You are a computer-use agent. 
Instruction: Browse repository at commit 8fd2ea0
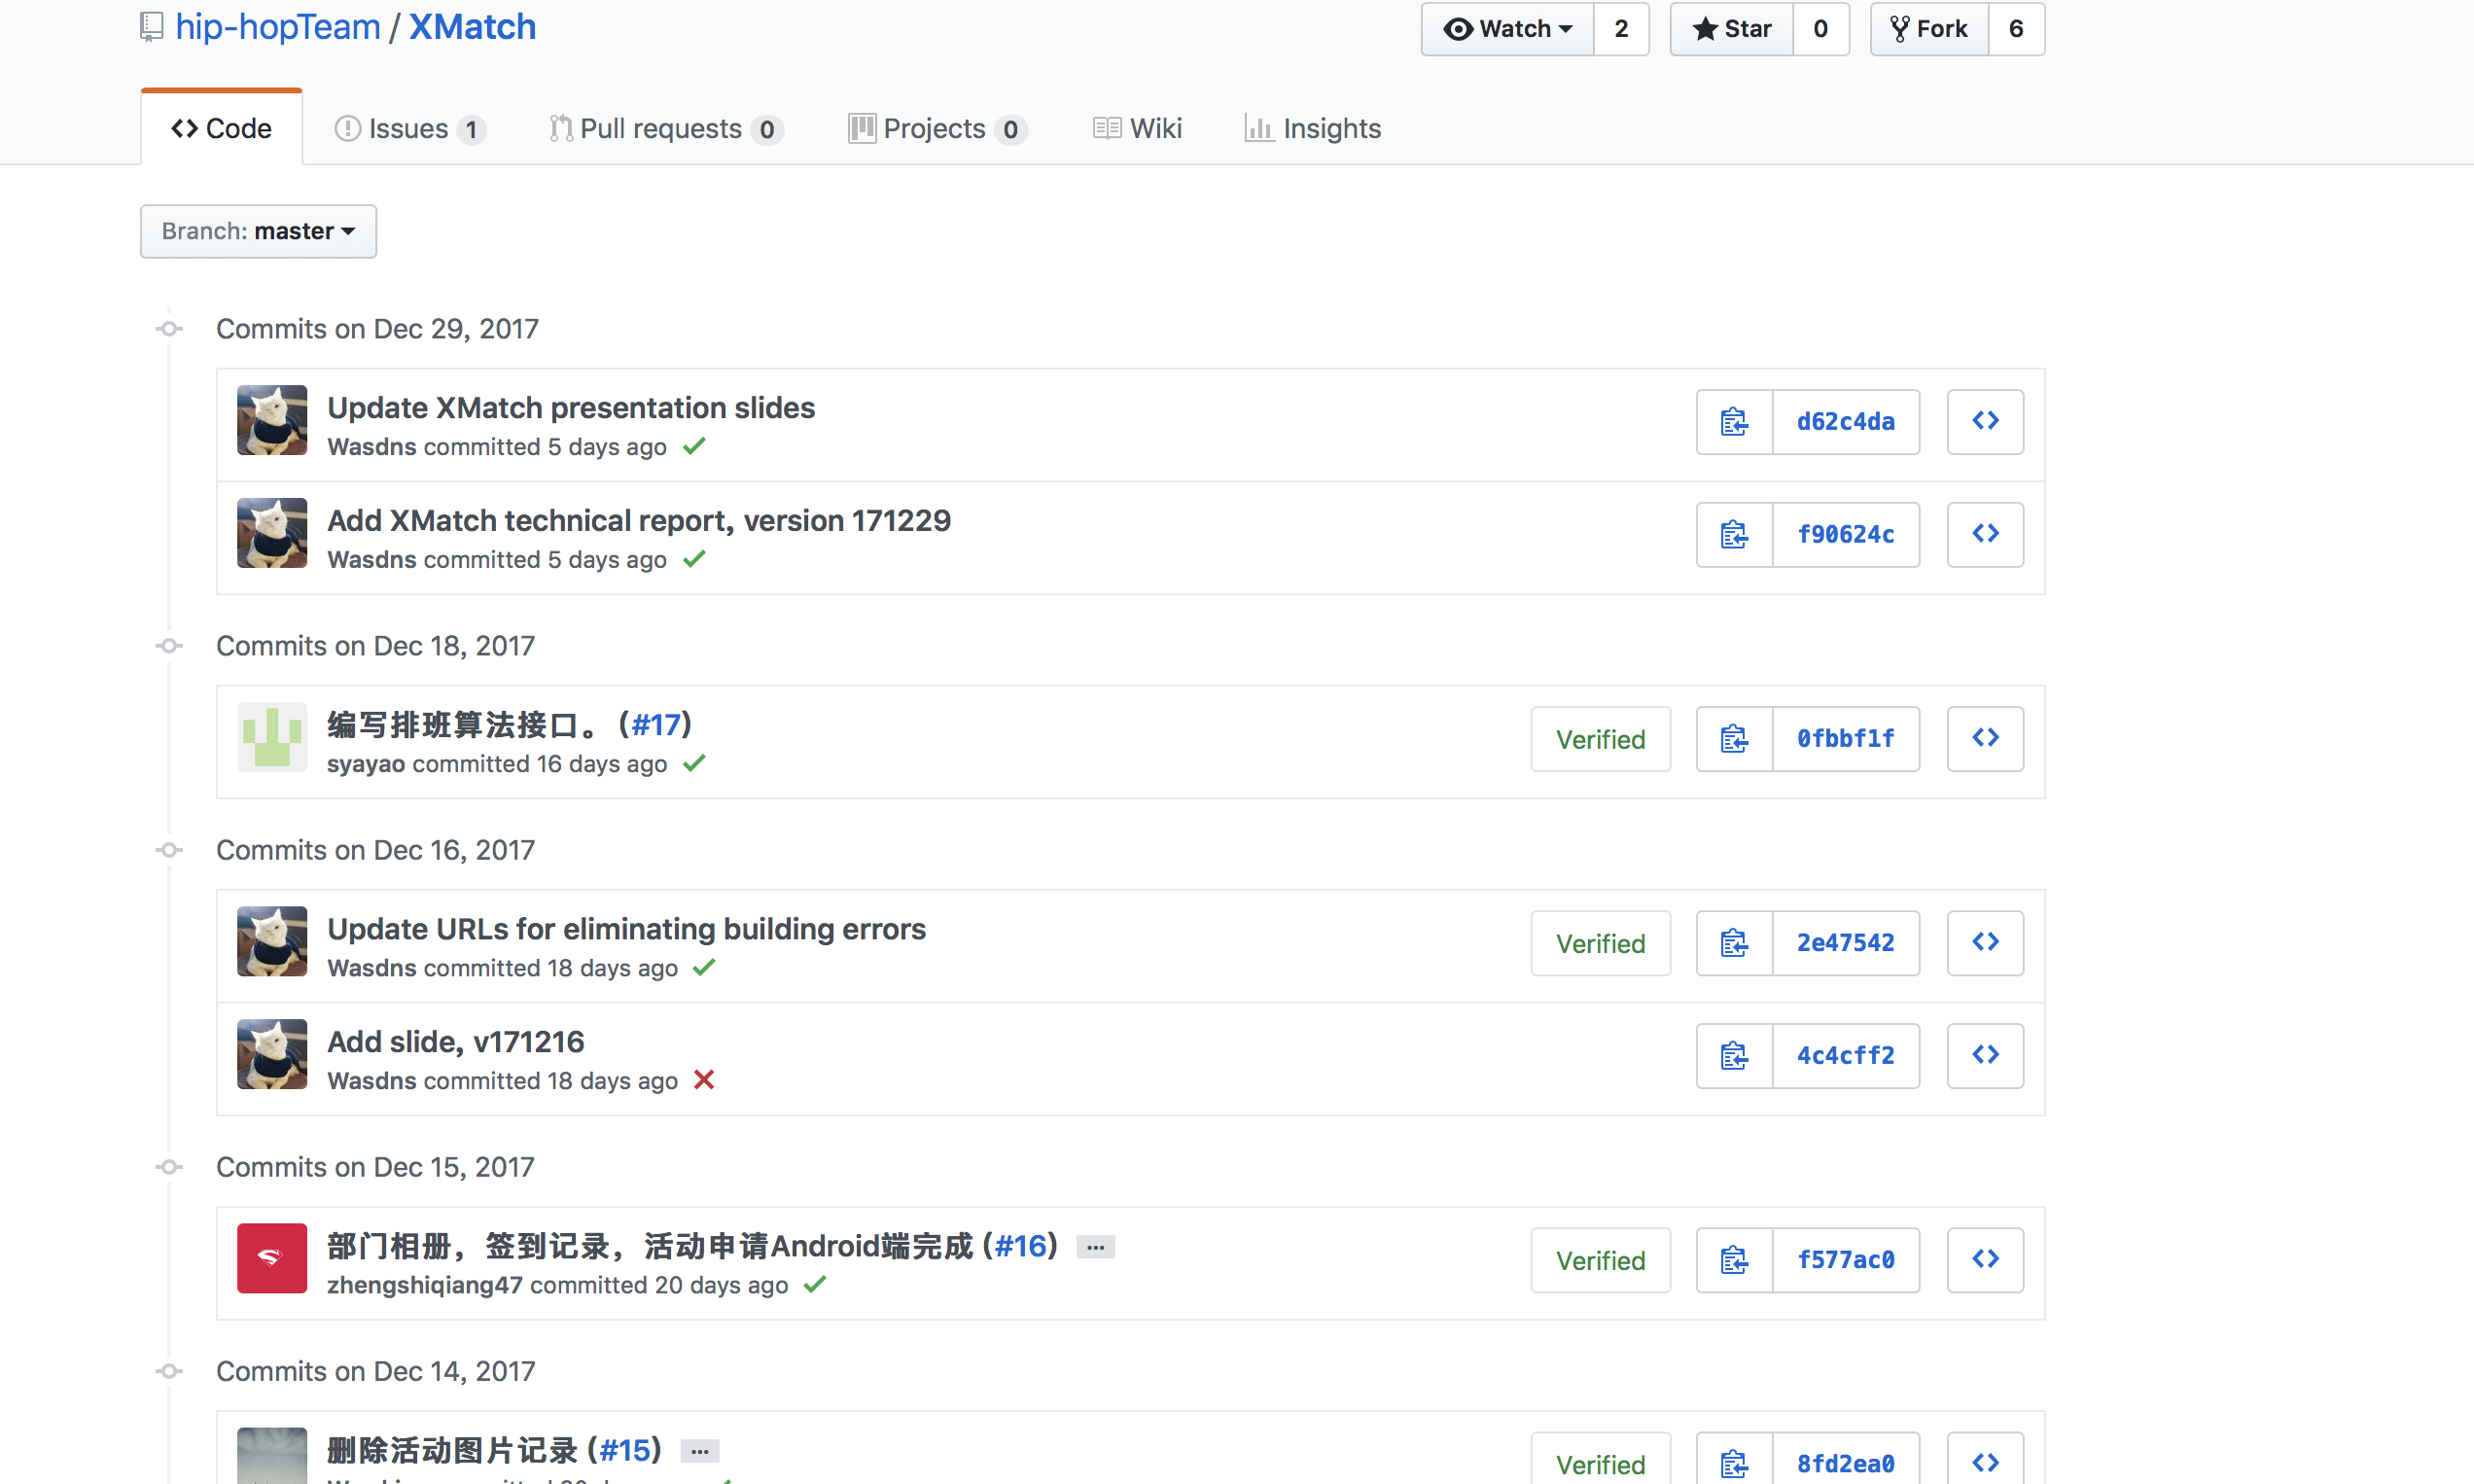click(x=1985, y=1462)
